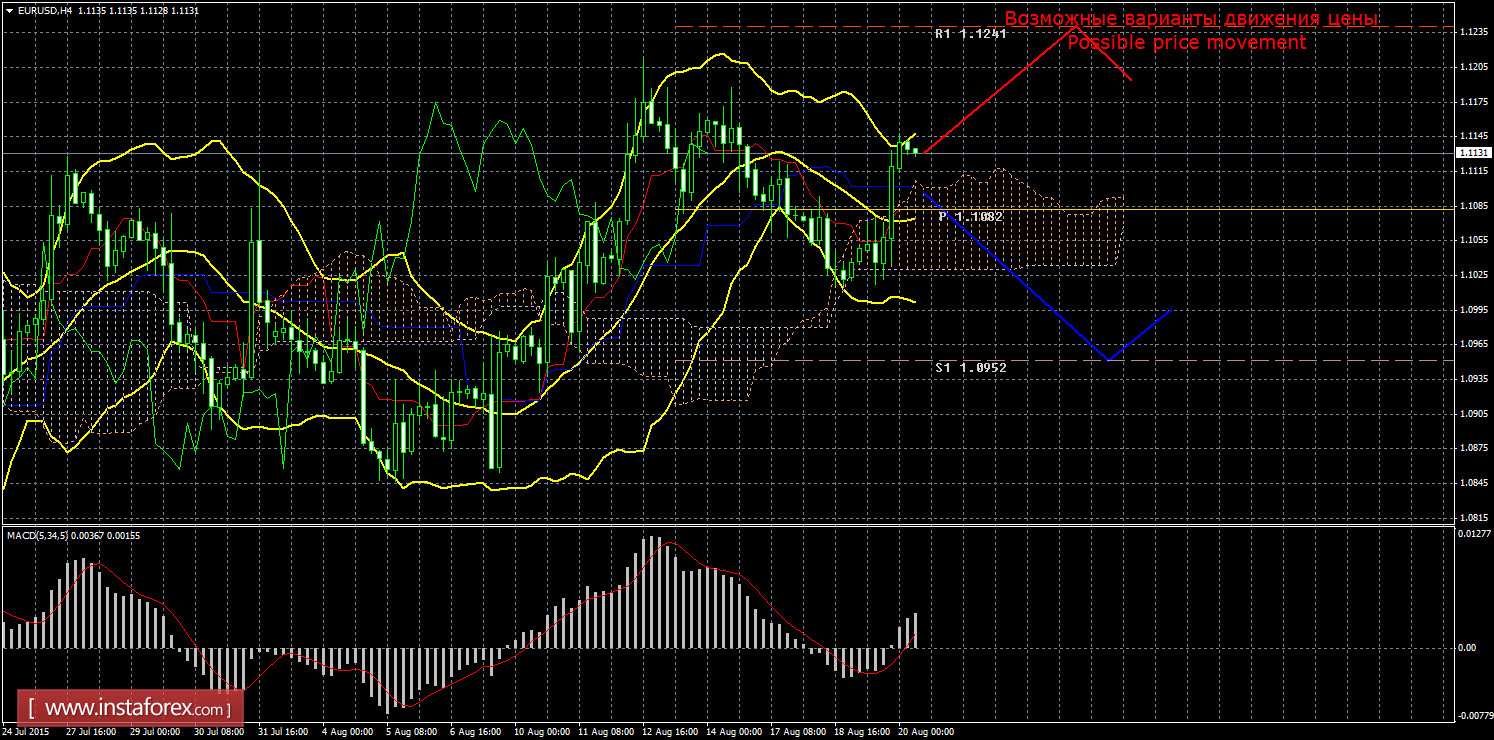Click the MACD(5,34,5) indicator label

point(39,535)
